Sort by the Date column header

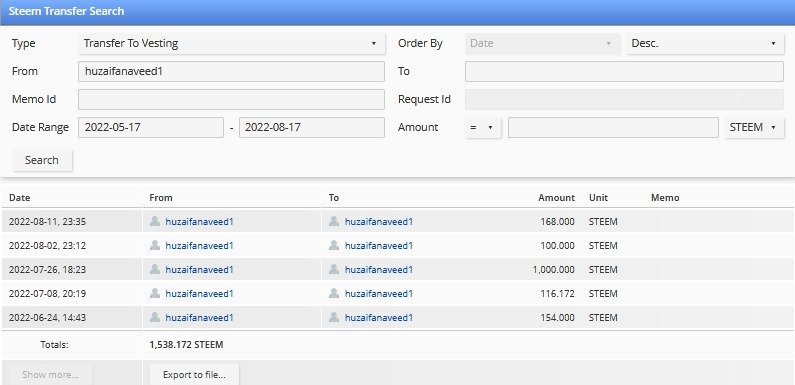20,198
